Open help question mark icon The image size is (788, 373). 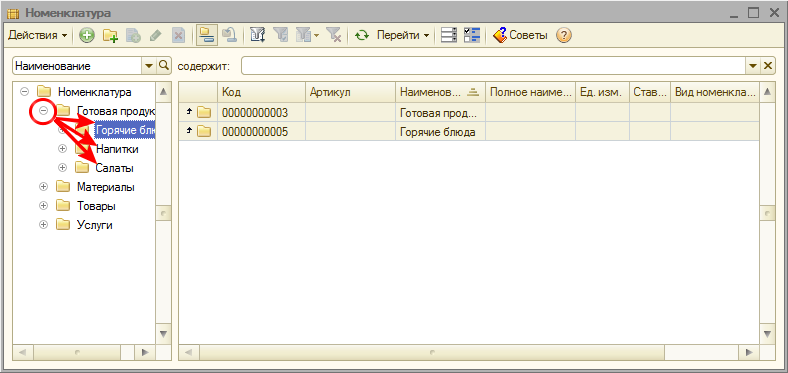[564, 36]
